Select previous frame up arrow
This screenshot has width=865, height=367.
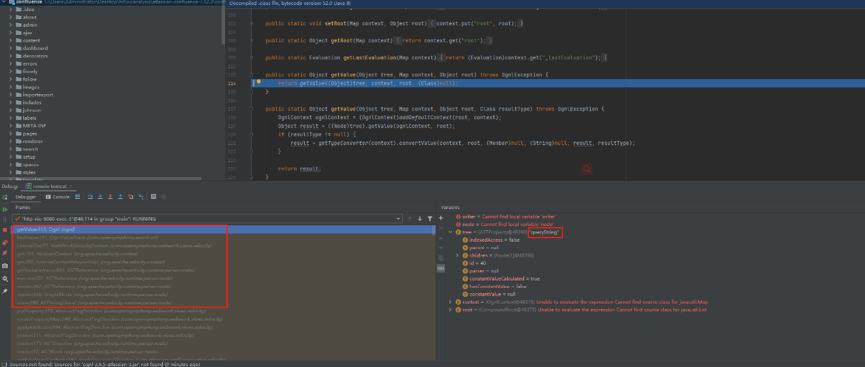[409, 219]
